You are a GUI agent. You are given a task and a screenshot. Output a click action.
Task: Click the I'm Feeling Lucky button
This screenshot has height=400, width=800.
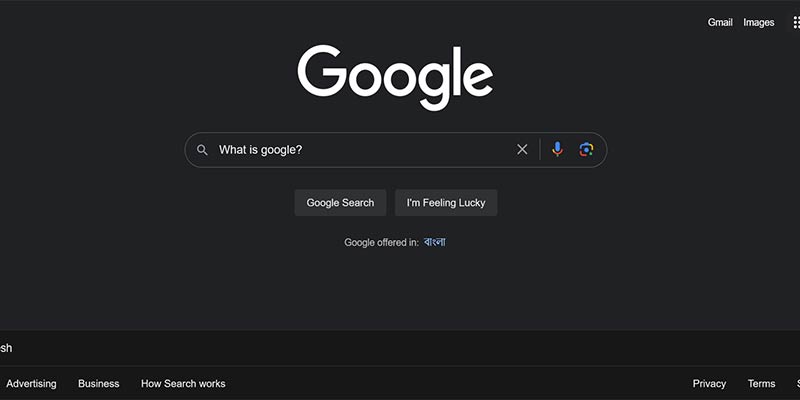click(446, 203)
